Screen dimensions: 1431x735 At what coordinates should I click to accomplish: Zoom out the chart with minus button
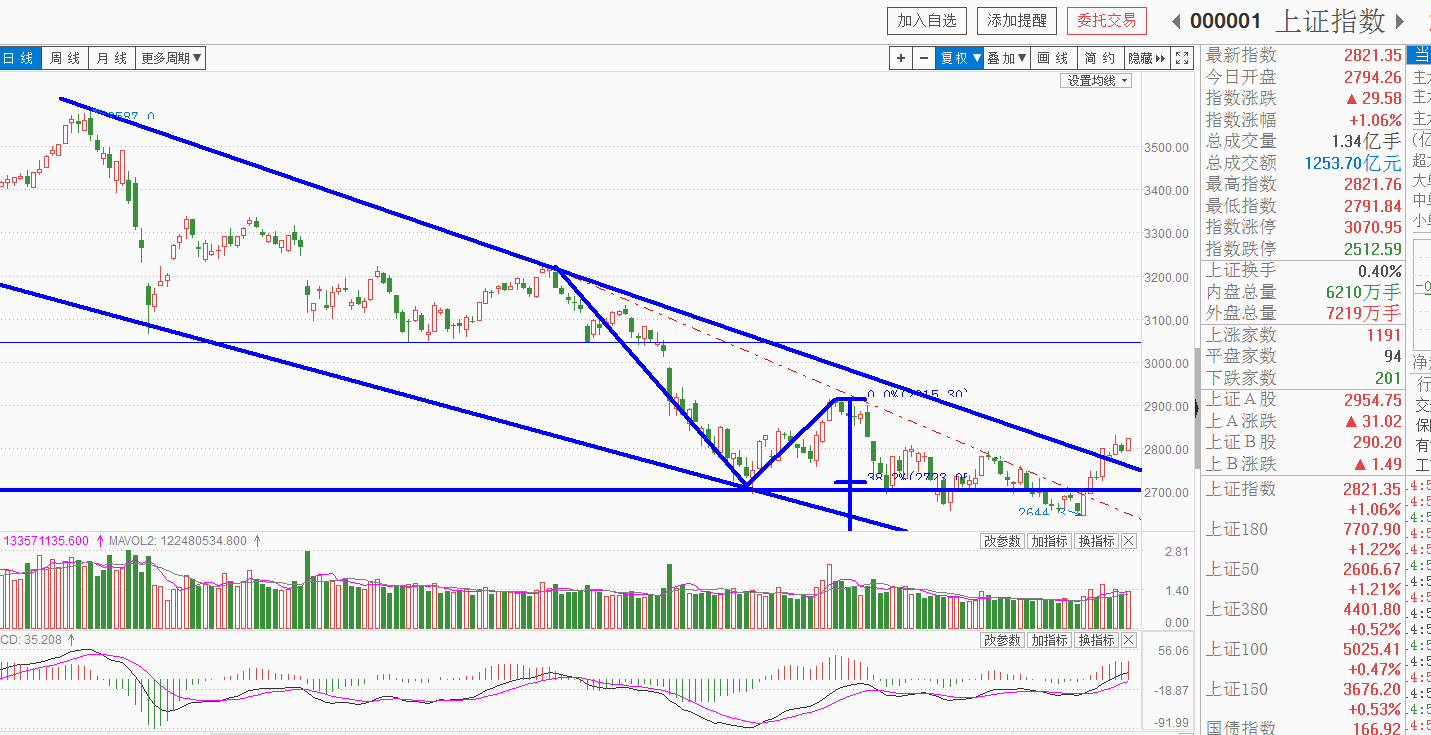pyautogui.click(x=924, y=58)
